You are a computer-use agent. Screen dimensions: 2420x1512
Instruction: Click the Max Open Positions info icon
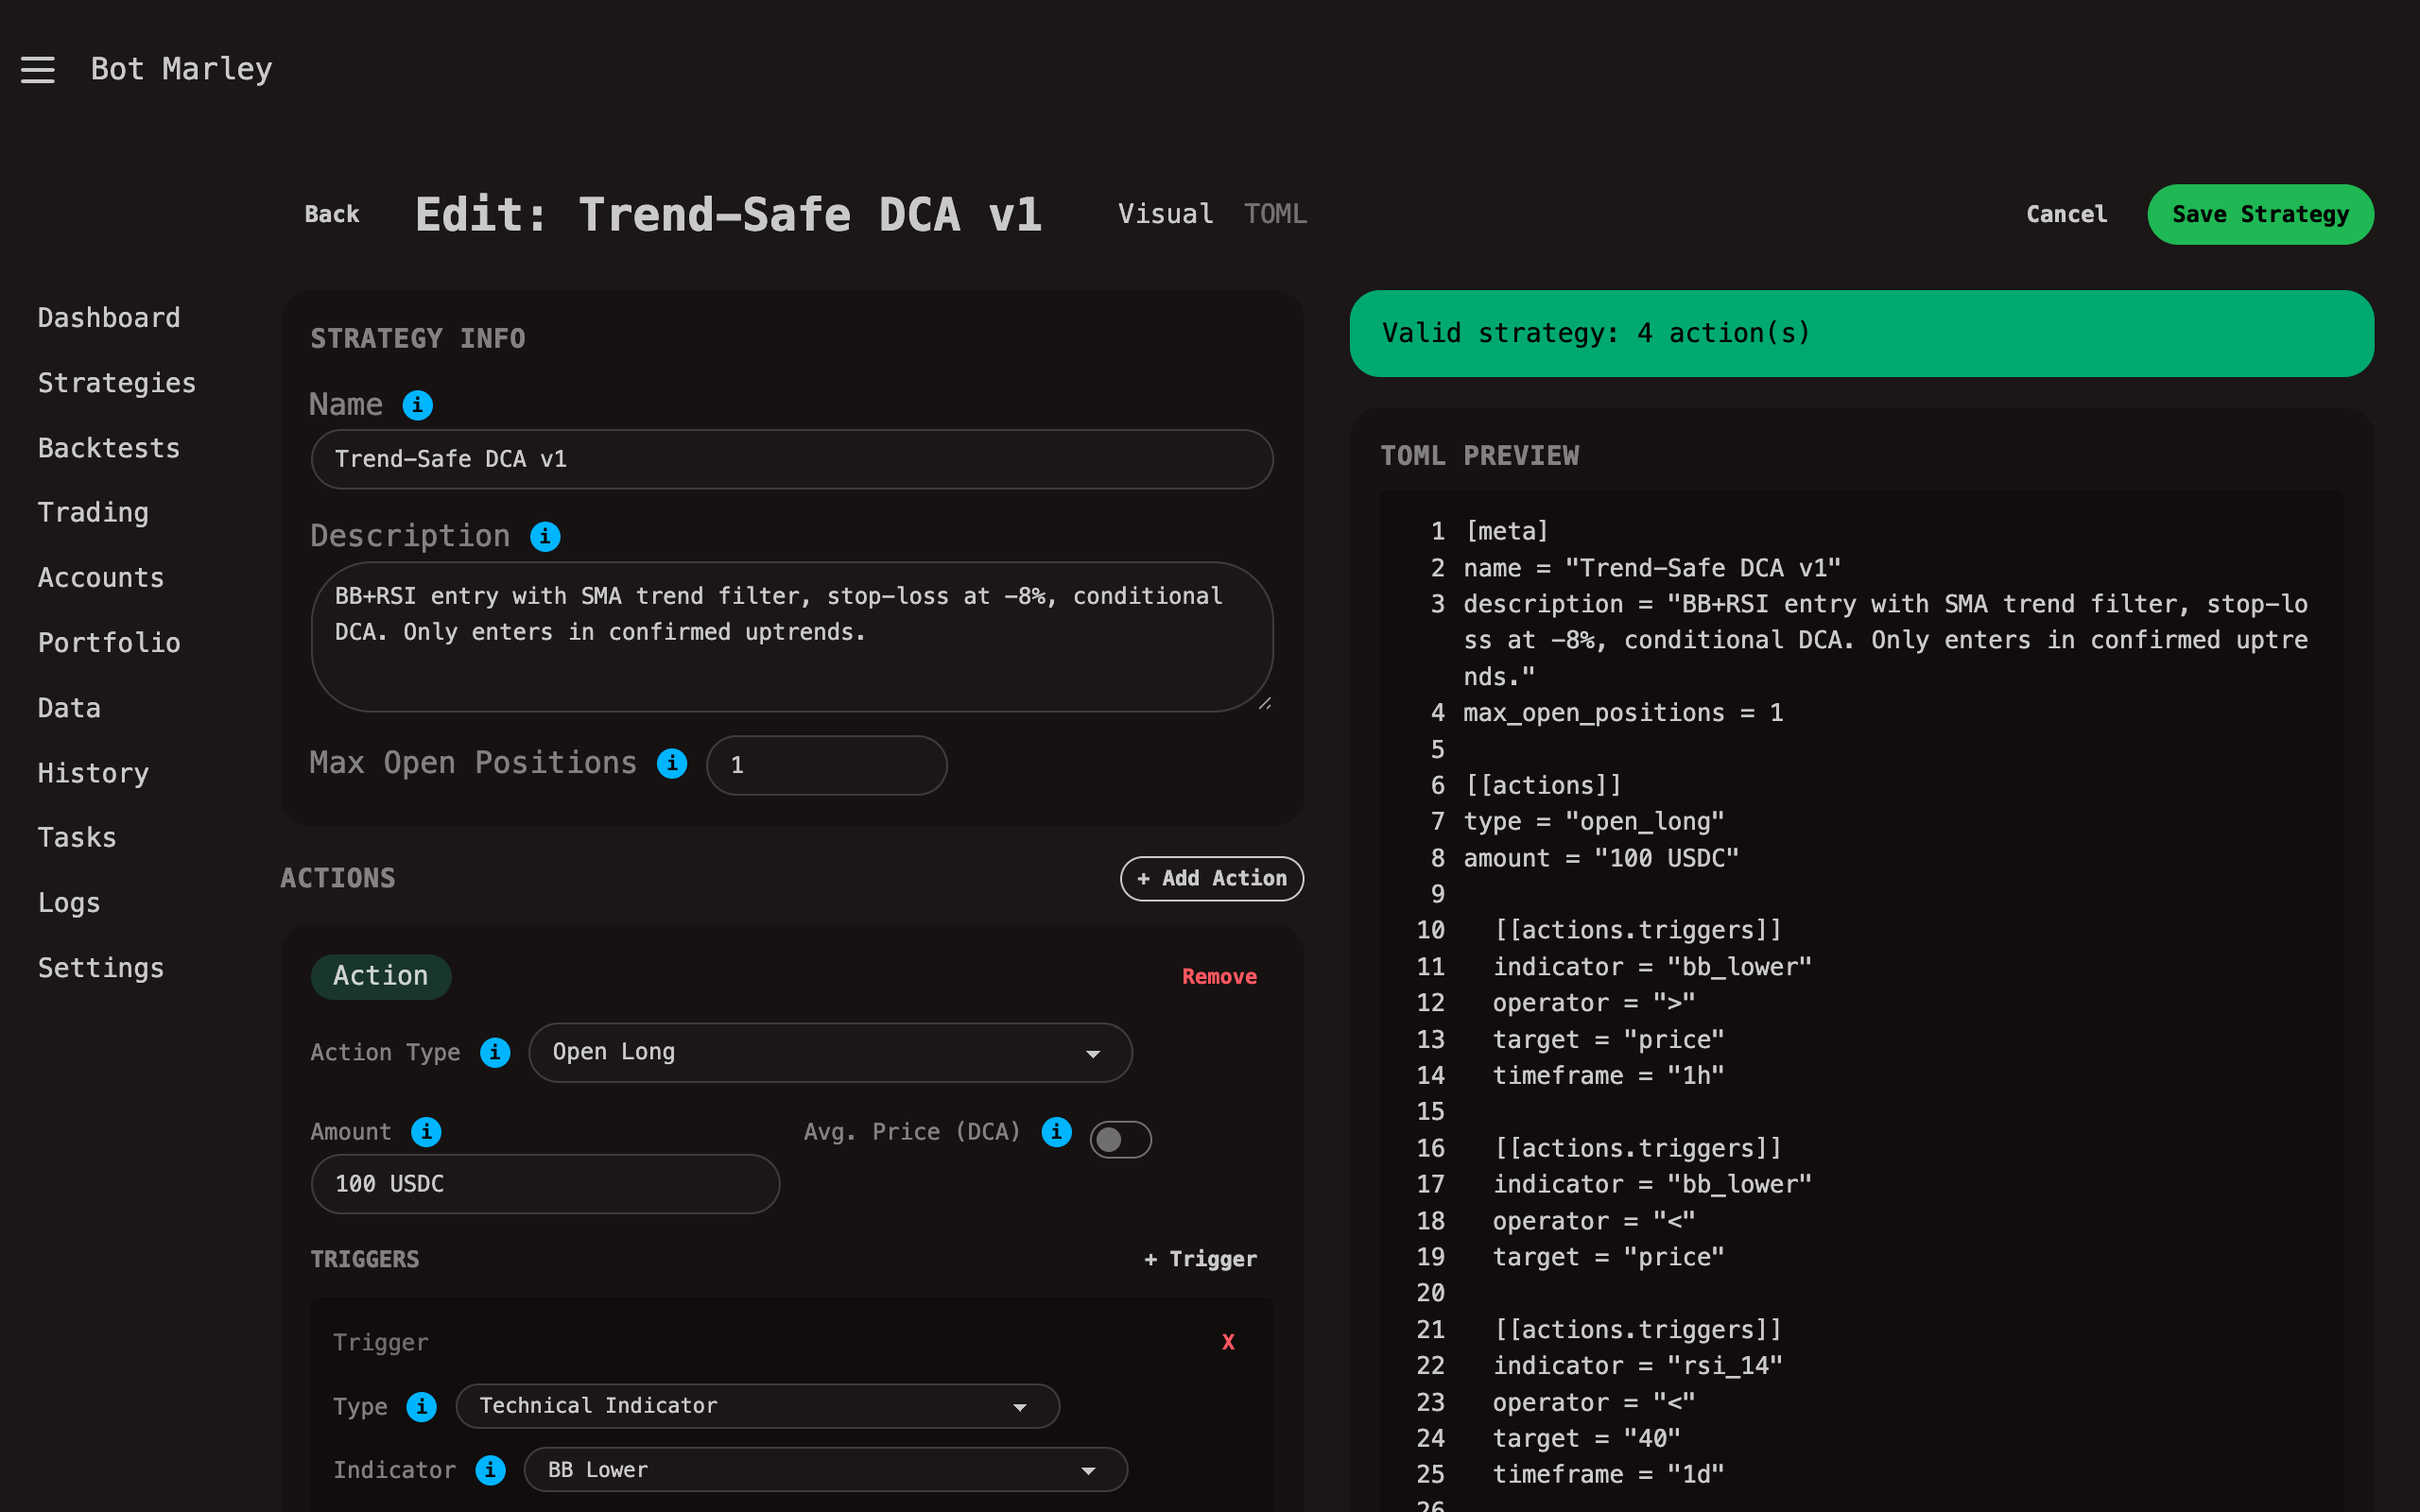(x=671, y=763)
